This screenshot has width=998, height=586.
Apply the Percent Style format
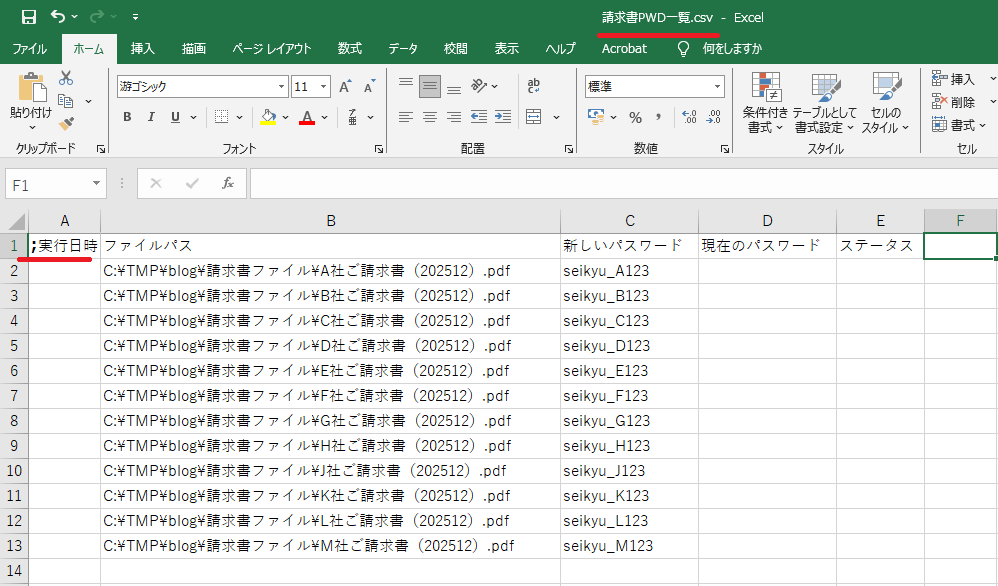[x=635, y=117]
